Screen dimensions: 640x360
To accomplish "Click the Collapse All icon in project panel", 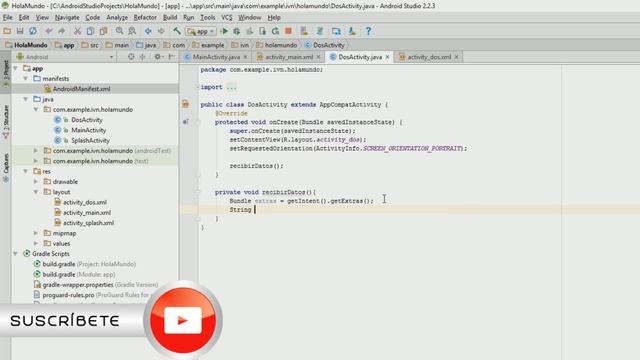I will (x=142, y=57).
